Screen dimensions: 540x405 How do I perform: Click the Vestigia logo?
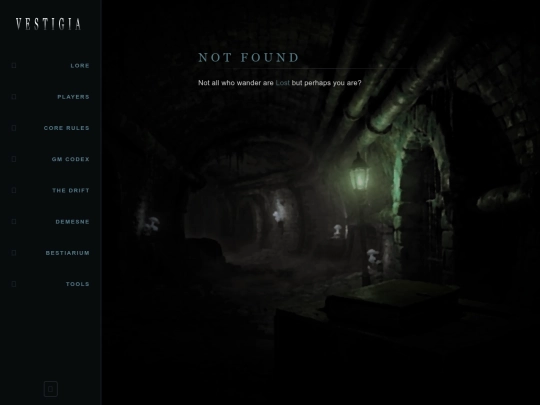coord(49,24)
